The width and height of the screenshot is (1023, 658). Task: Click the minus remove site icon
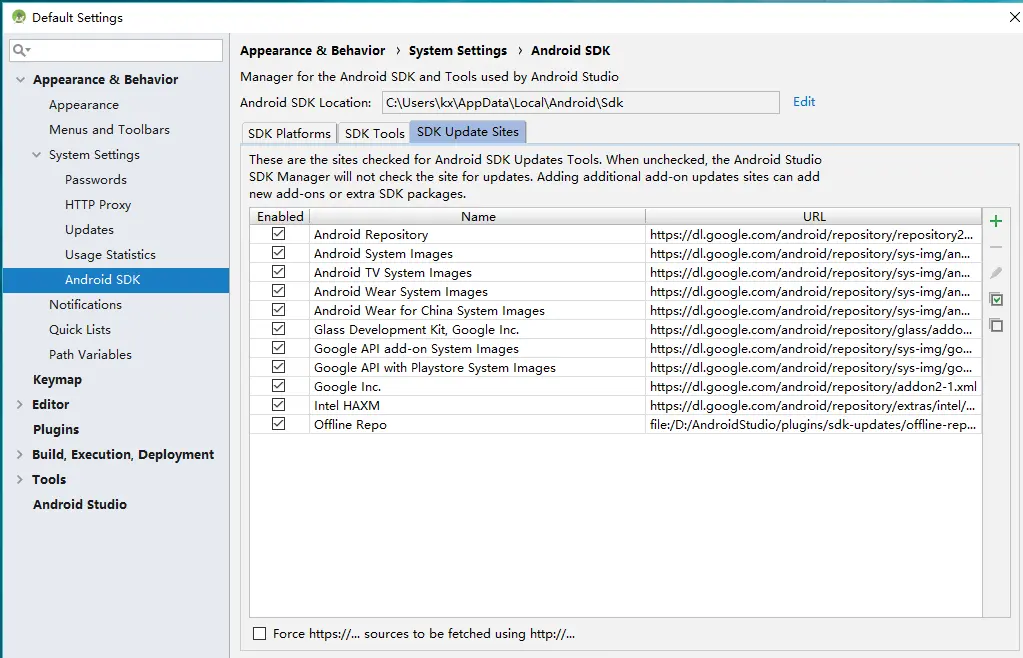(995, 247)
